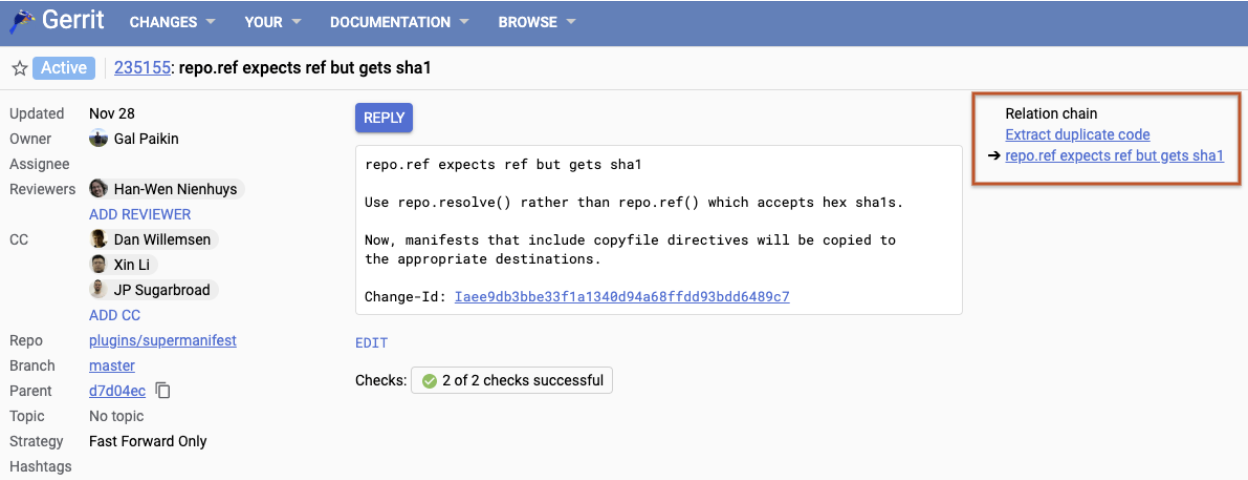The height and width of the screenshot is (480, 1248).
Task: Open the Extract duplicate code change
Action: tap(1077, 135)
